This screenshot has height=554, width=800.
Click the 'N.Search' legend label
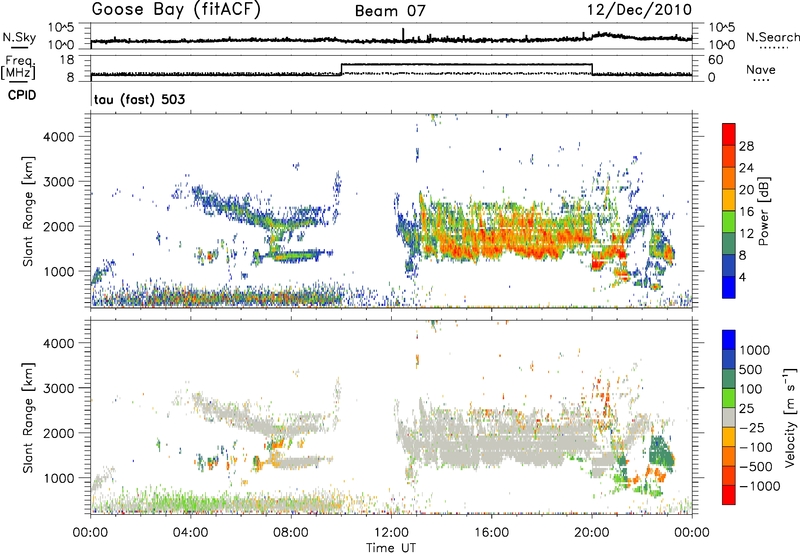(772, 37)
